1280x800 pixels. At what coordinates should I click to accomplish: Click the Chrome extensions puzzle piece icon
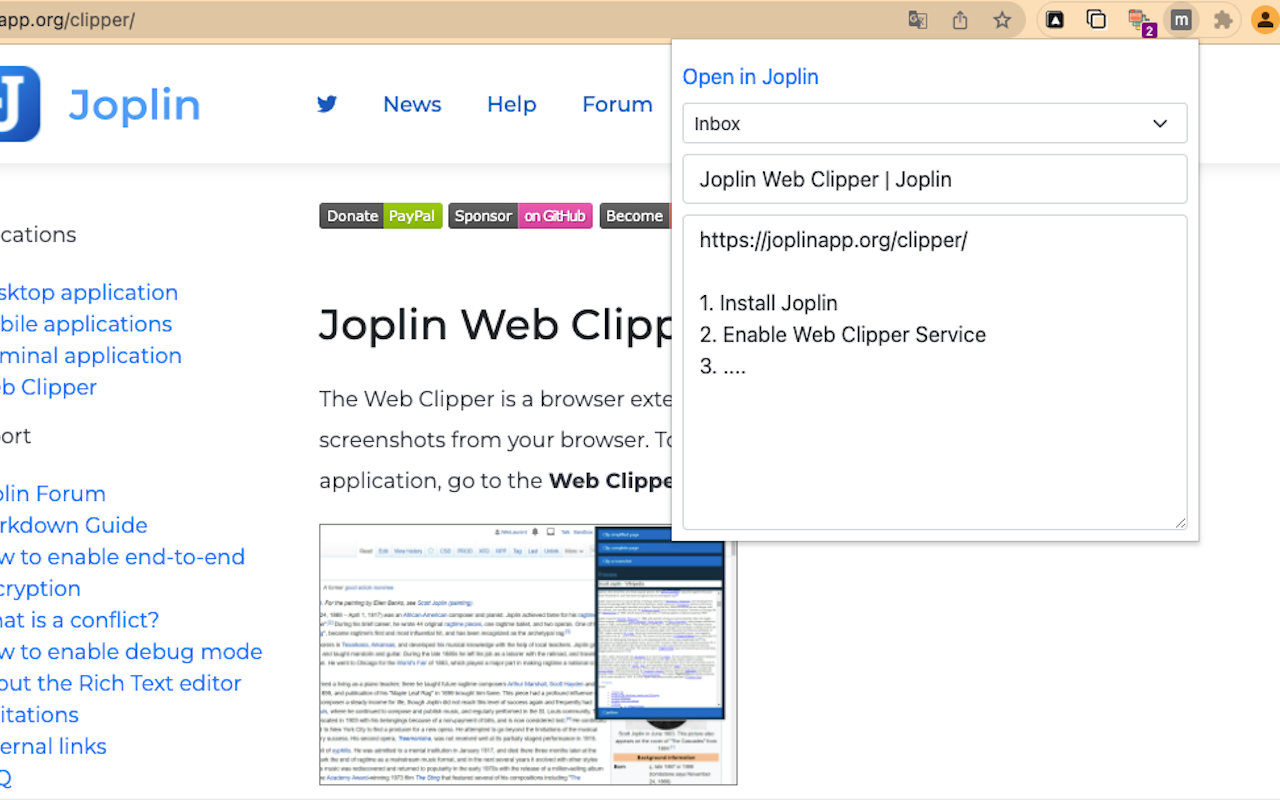pos(1223,19)
